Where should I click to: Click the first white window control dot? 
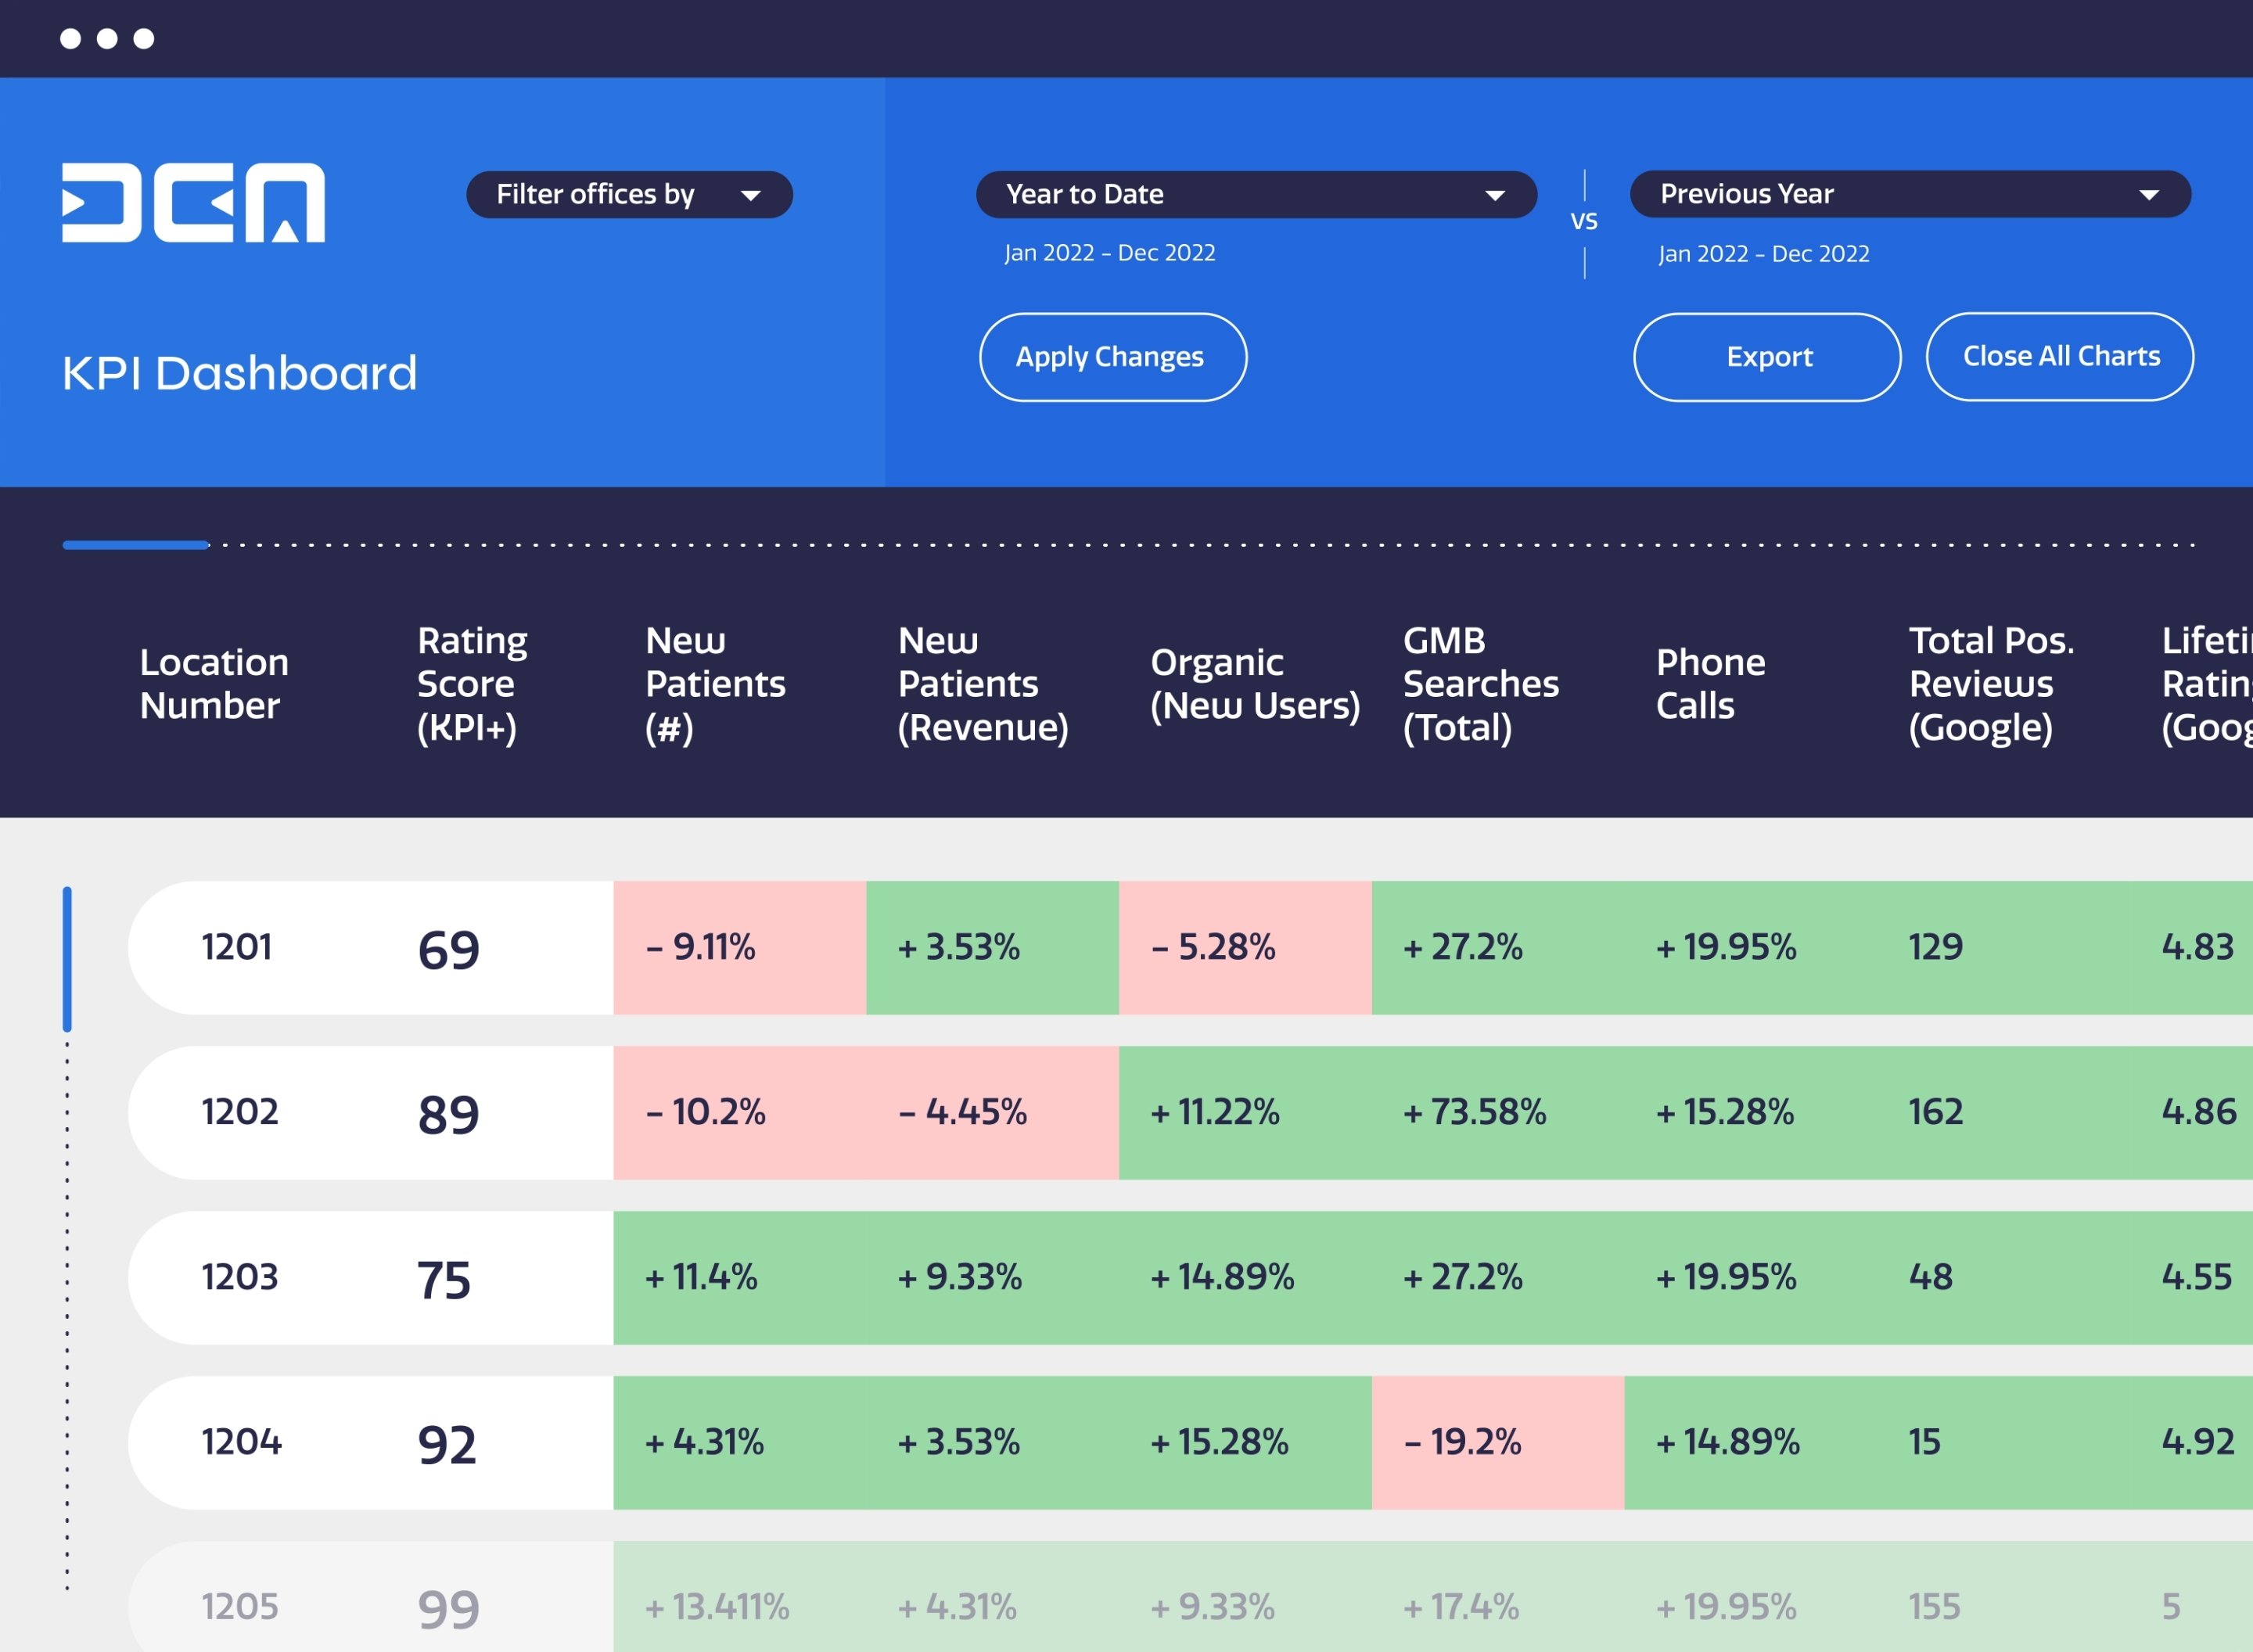[x=70, y=38]
